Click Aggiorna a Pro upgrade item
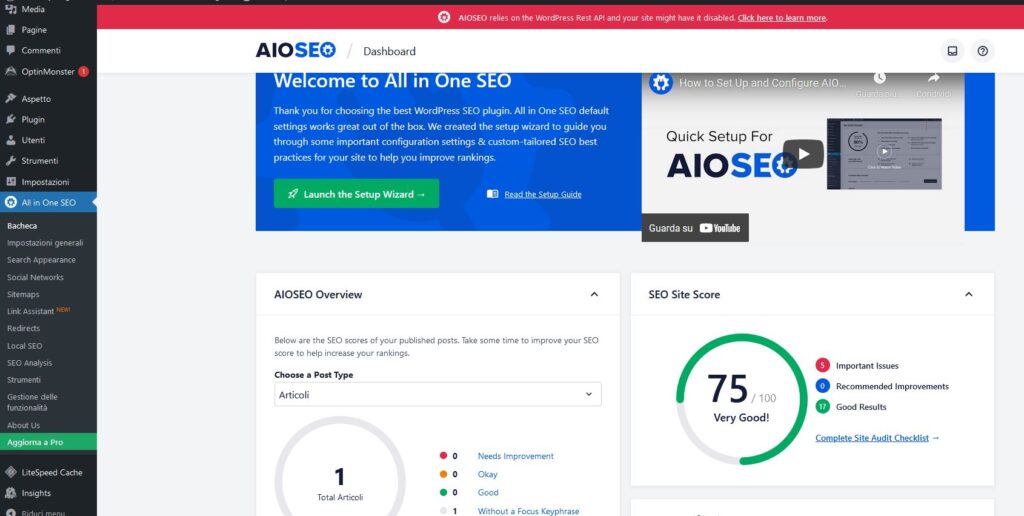1024x516 pixels. coord(48,442)
